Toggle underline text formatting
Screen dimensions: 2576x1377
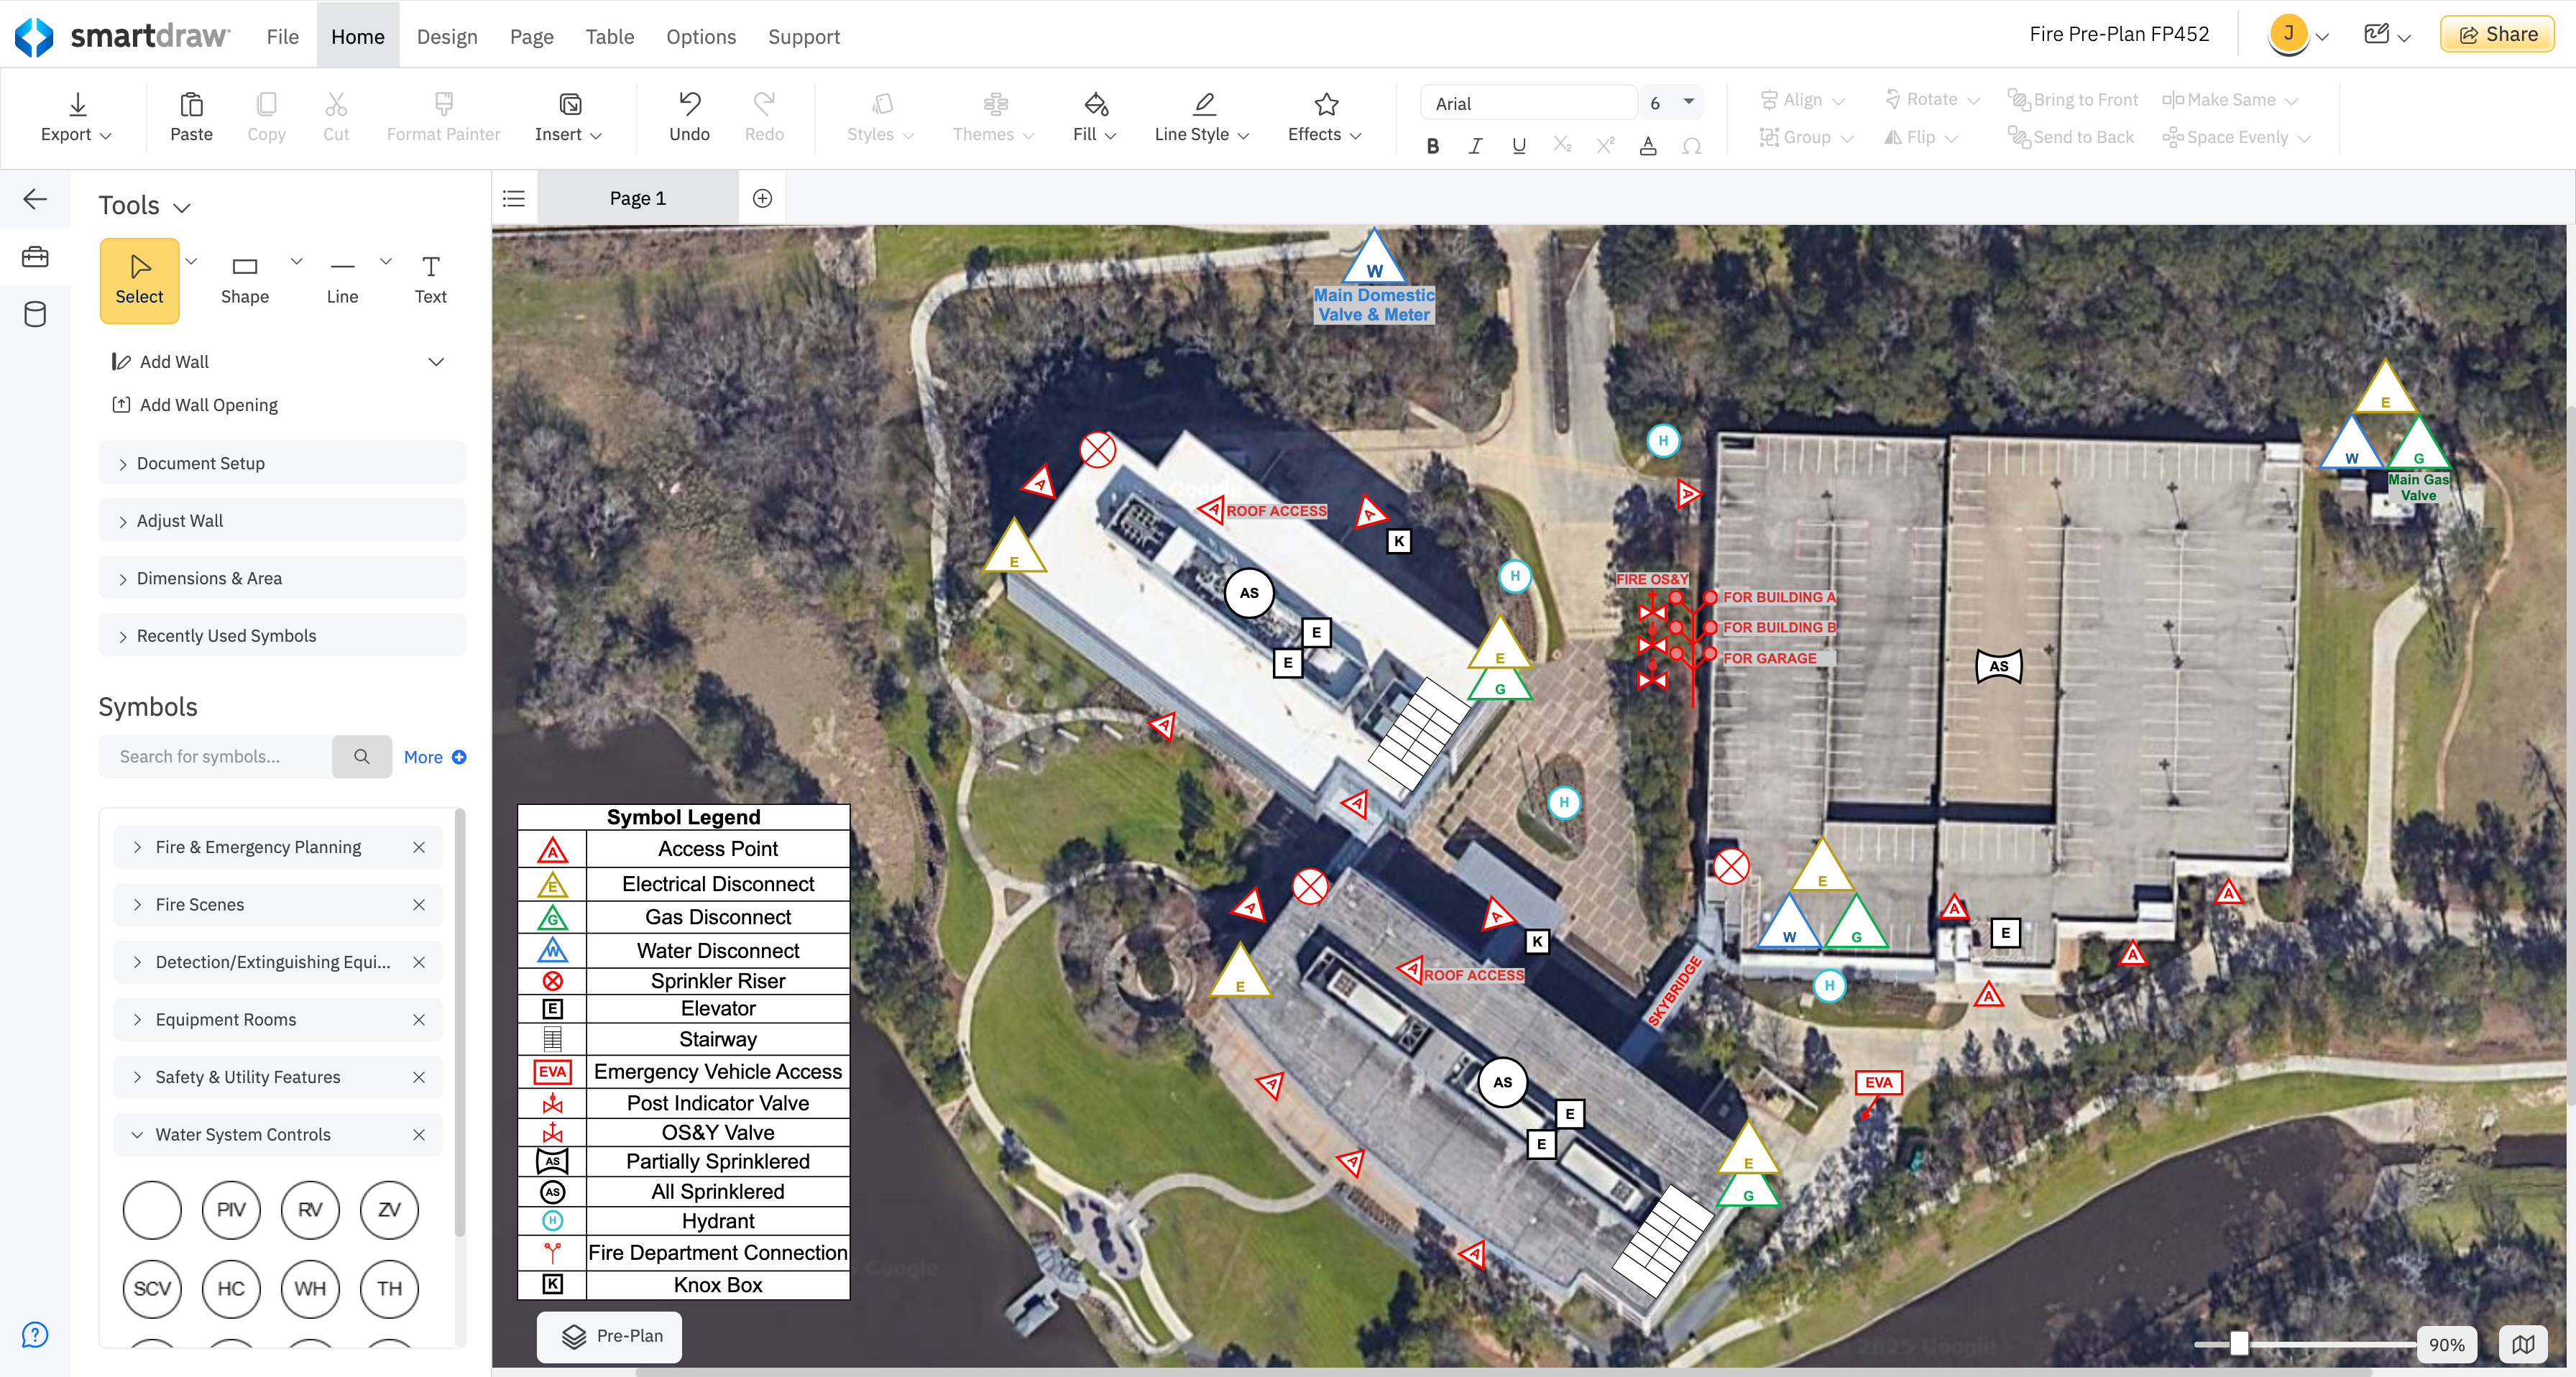(x=1518, y=146)
